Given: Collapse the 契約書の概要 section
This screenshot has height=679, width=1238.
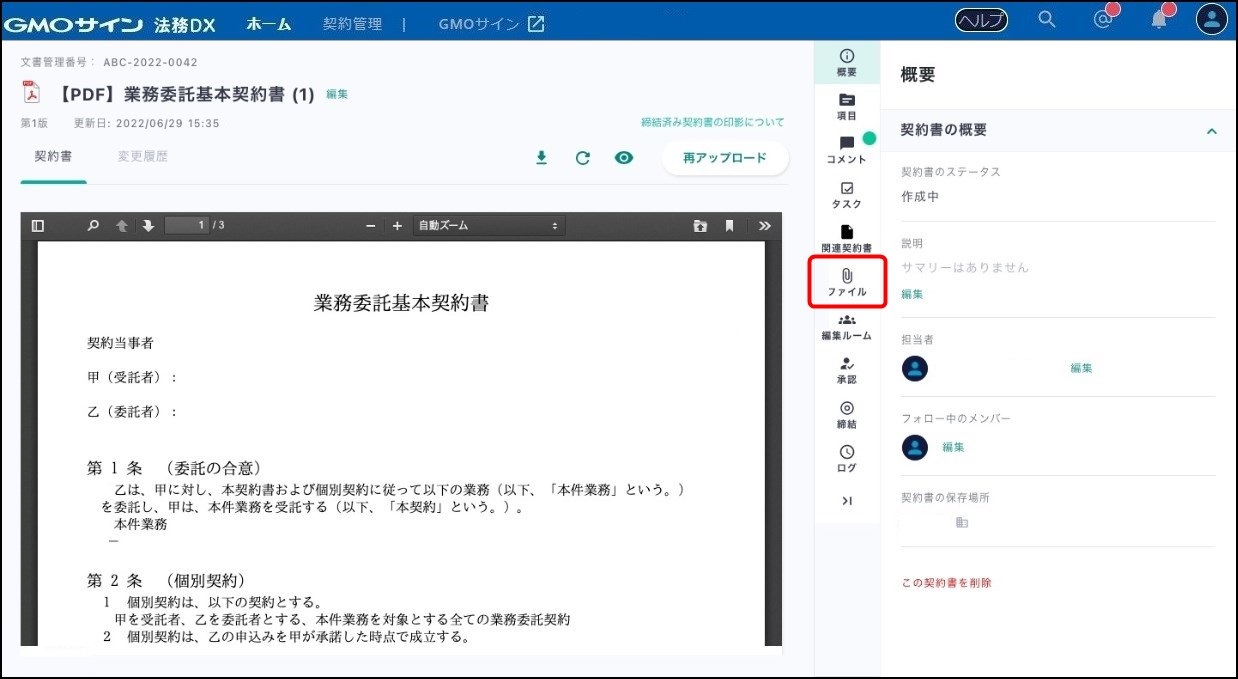Looking at the screenshot, I should 1211,131.
